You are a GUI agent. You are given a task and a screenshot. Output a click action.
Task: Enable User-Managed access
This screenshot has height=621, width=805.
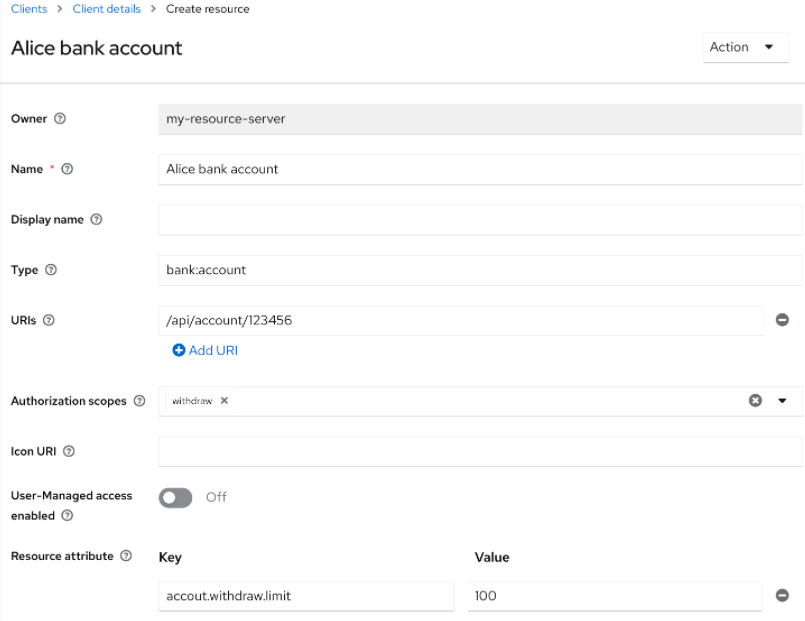point(175,497)
